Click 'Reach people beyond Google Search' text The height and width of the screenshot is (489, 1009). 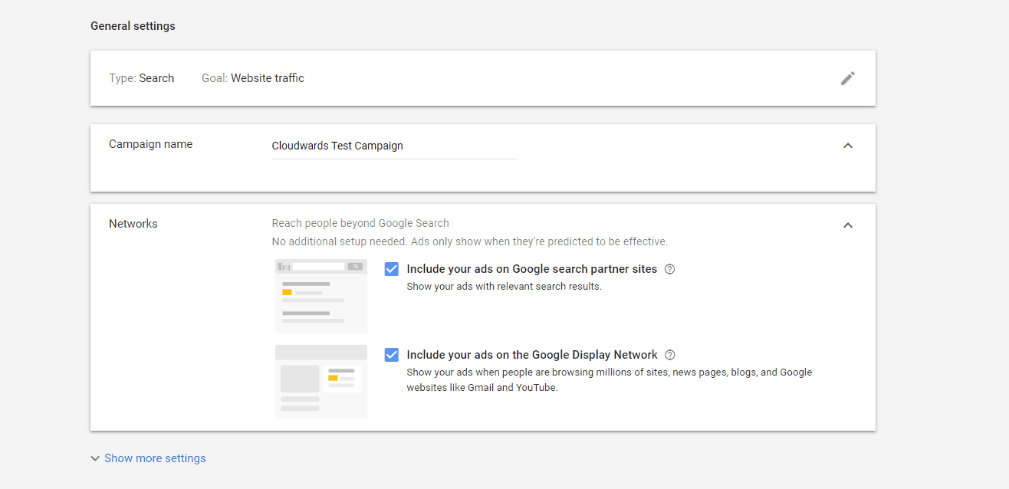click(360, 223)
